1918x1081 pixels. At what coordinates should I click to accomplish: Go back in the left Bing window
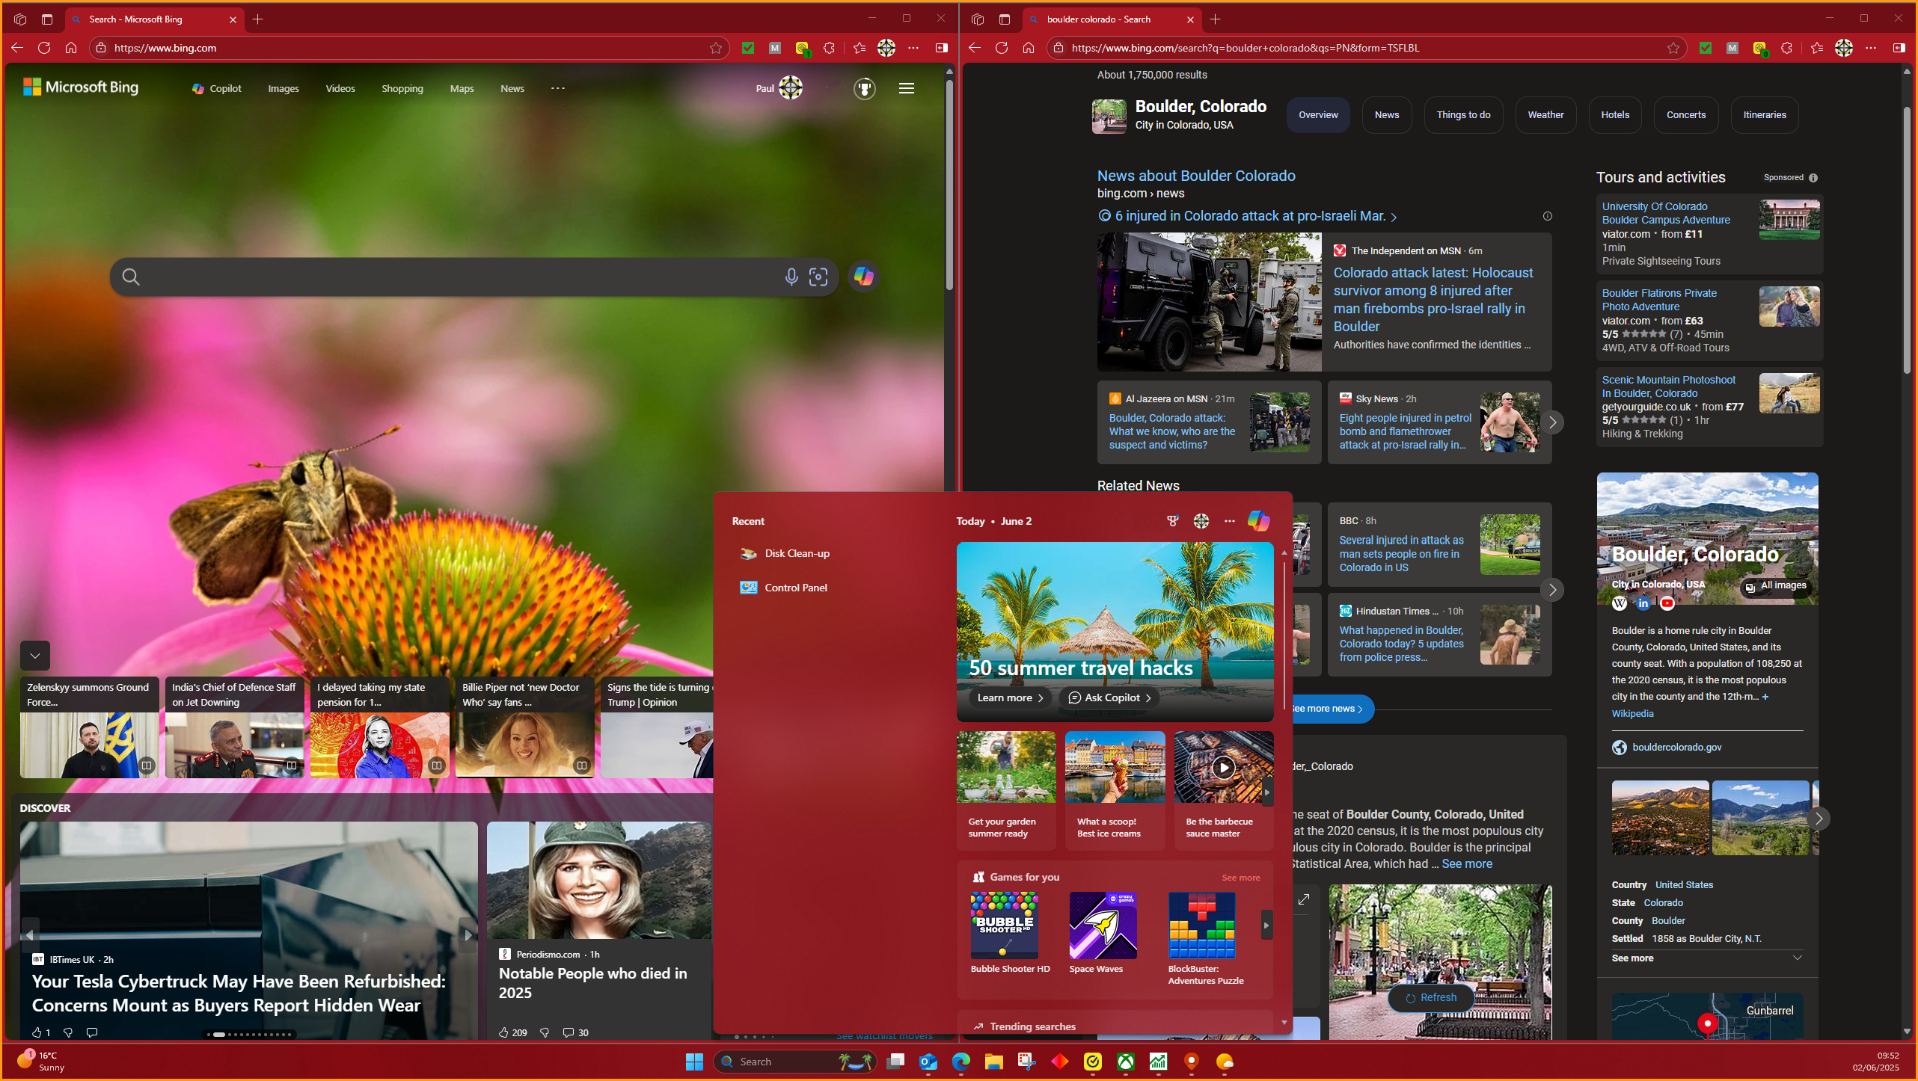(x=17, y=48)
